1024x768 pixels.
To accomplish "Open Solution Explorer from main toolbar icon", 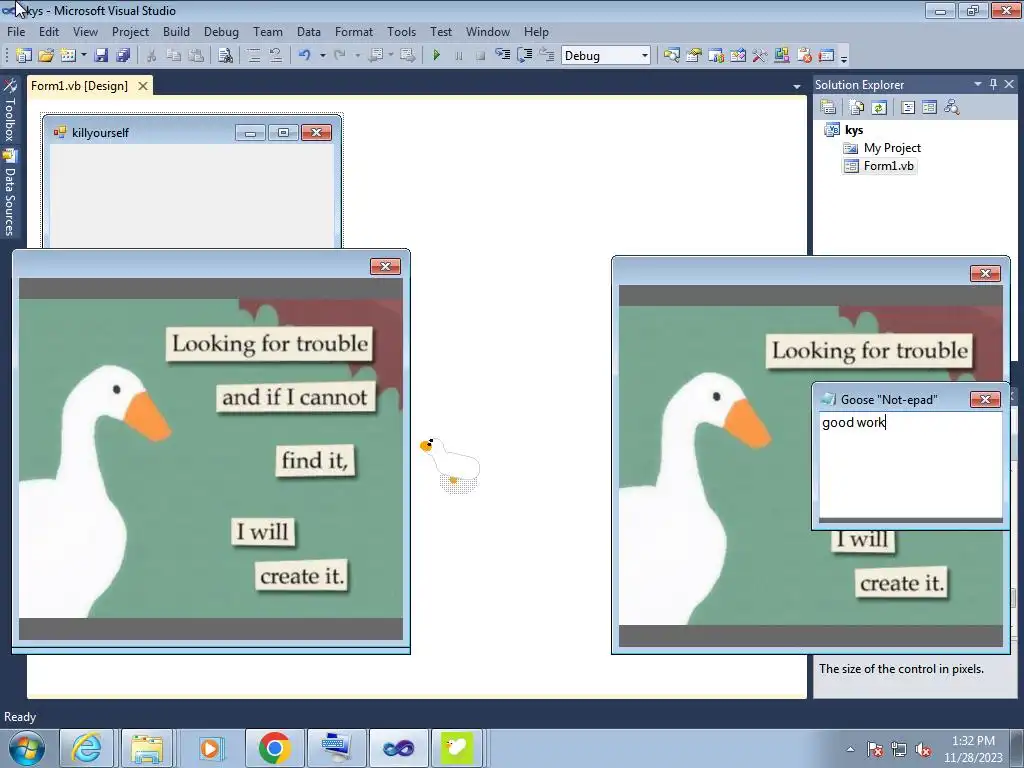I will tap(671, 56).
